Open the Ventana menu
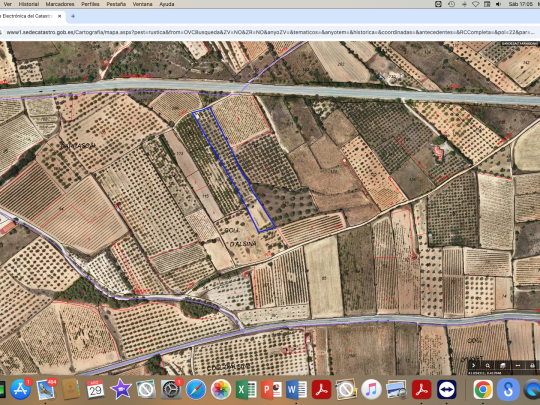The image size is (540, 405). 143,4
